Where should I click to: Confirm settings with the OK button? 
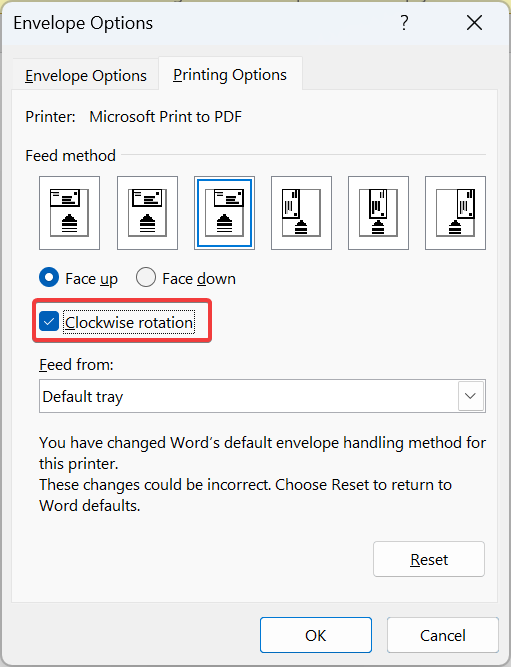coord(316,635)
